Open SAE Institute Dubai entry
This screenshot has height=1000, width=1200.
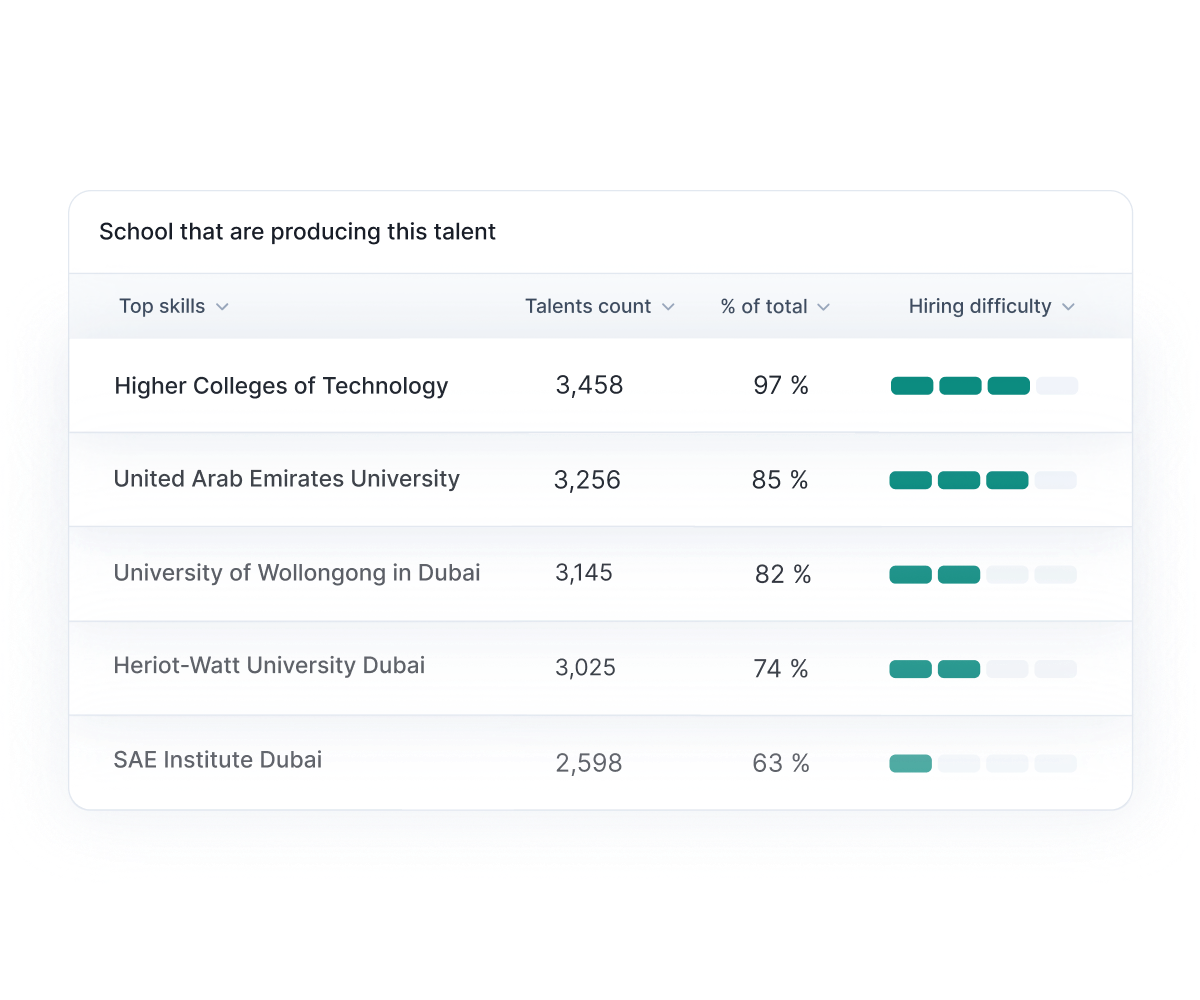(218, 760)
